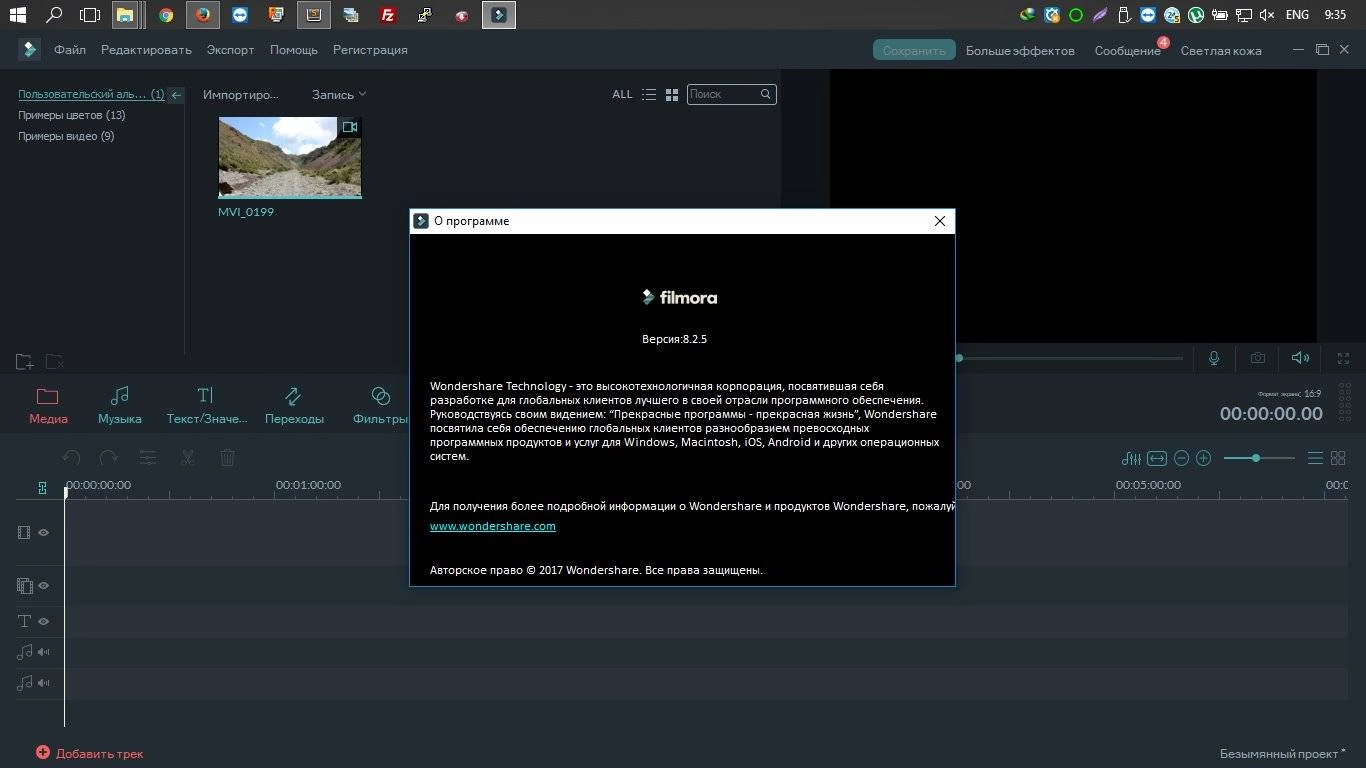The width and height of the screenshot is (1366, 768).
Task: Select Пользовательский аль... (1) album
Action: 91,94
